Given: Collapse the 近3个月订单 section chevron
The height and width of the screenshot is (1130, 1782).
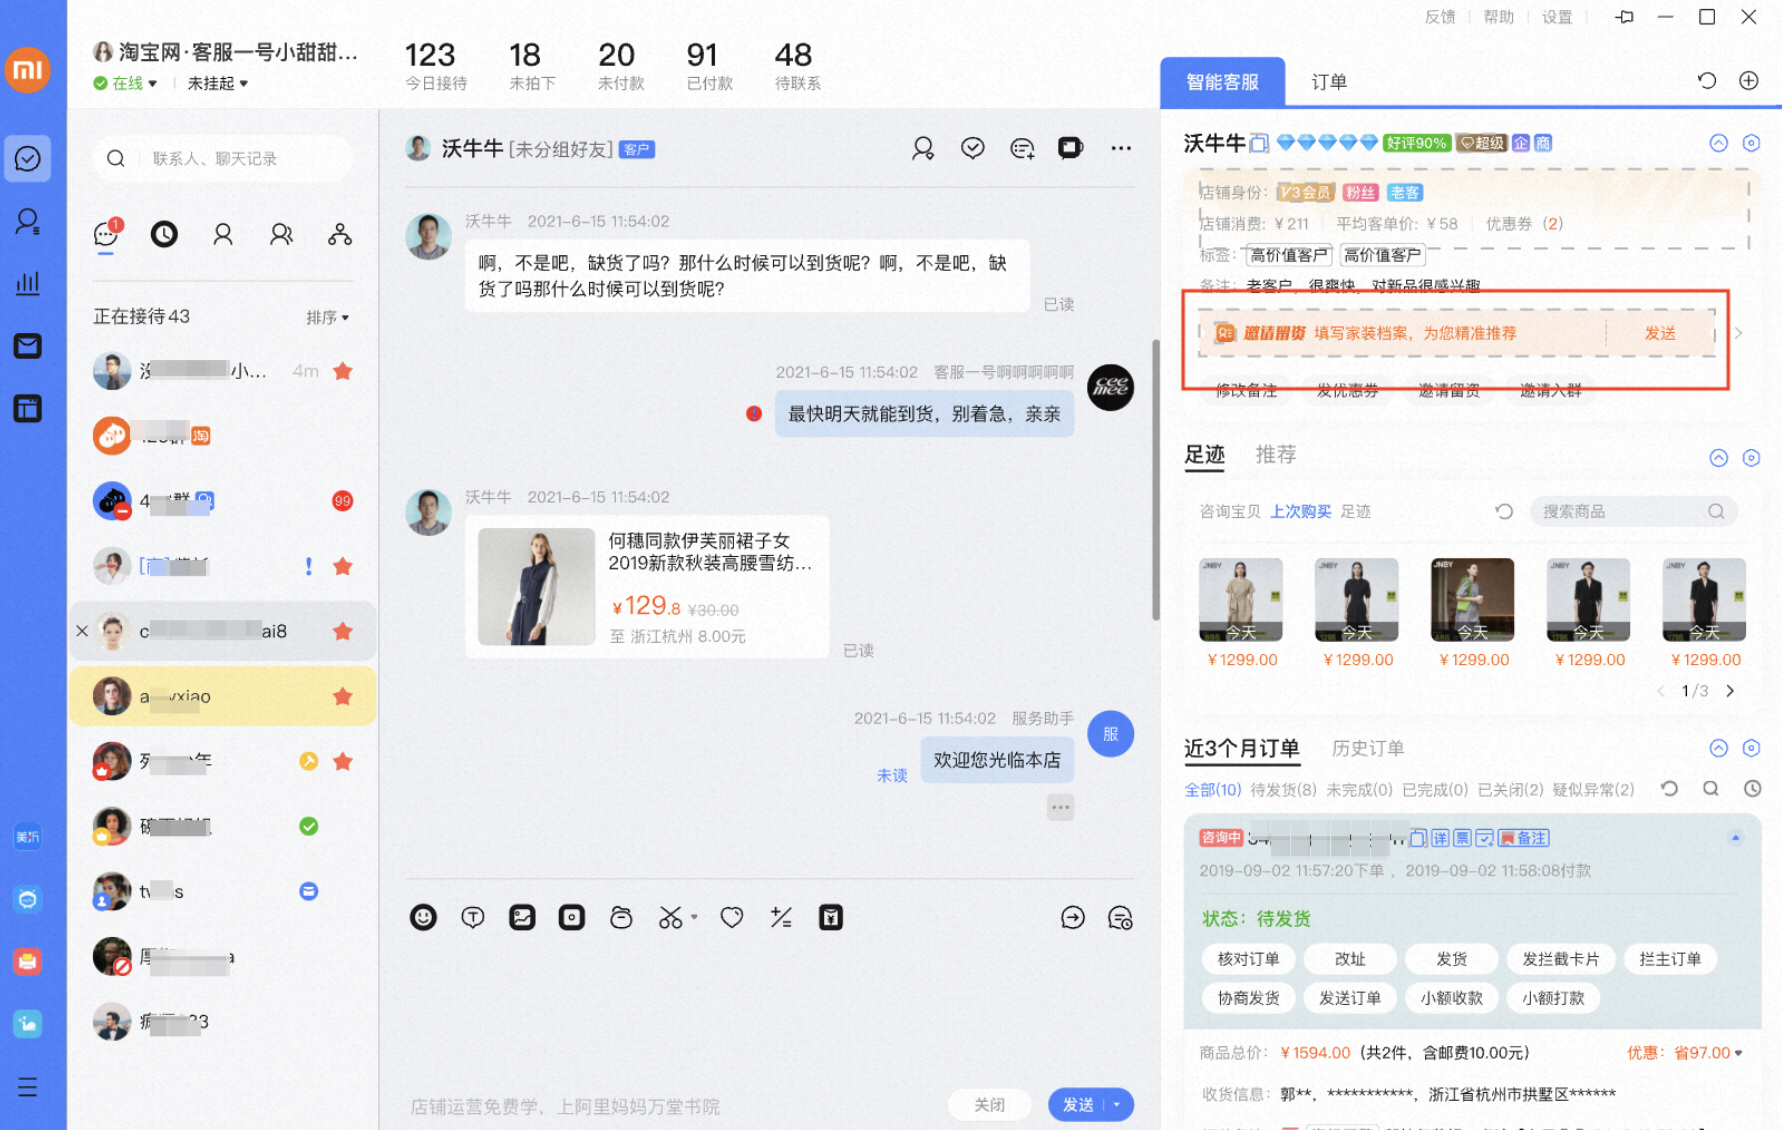Looking at the screenshot, I should click(x=1719, y=748).
